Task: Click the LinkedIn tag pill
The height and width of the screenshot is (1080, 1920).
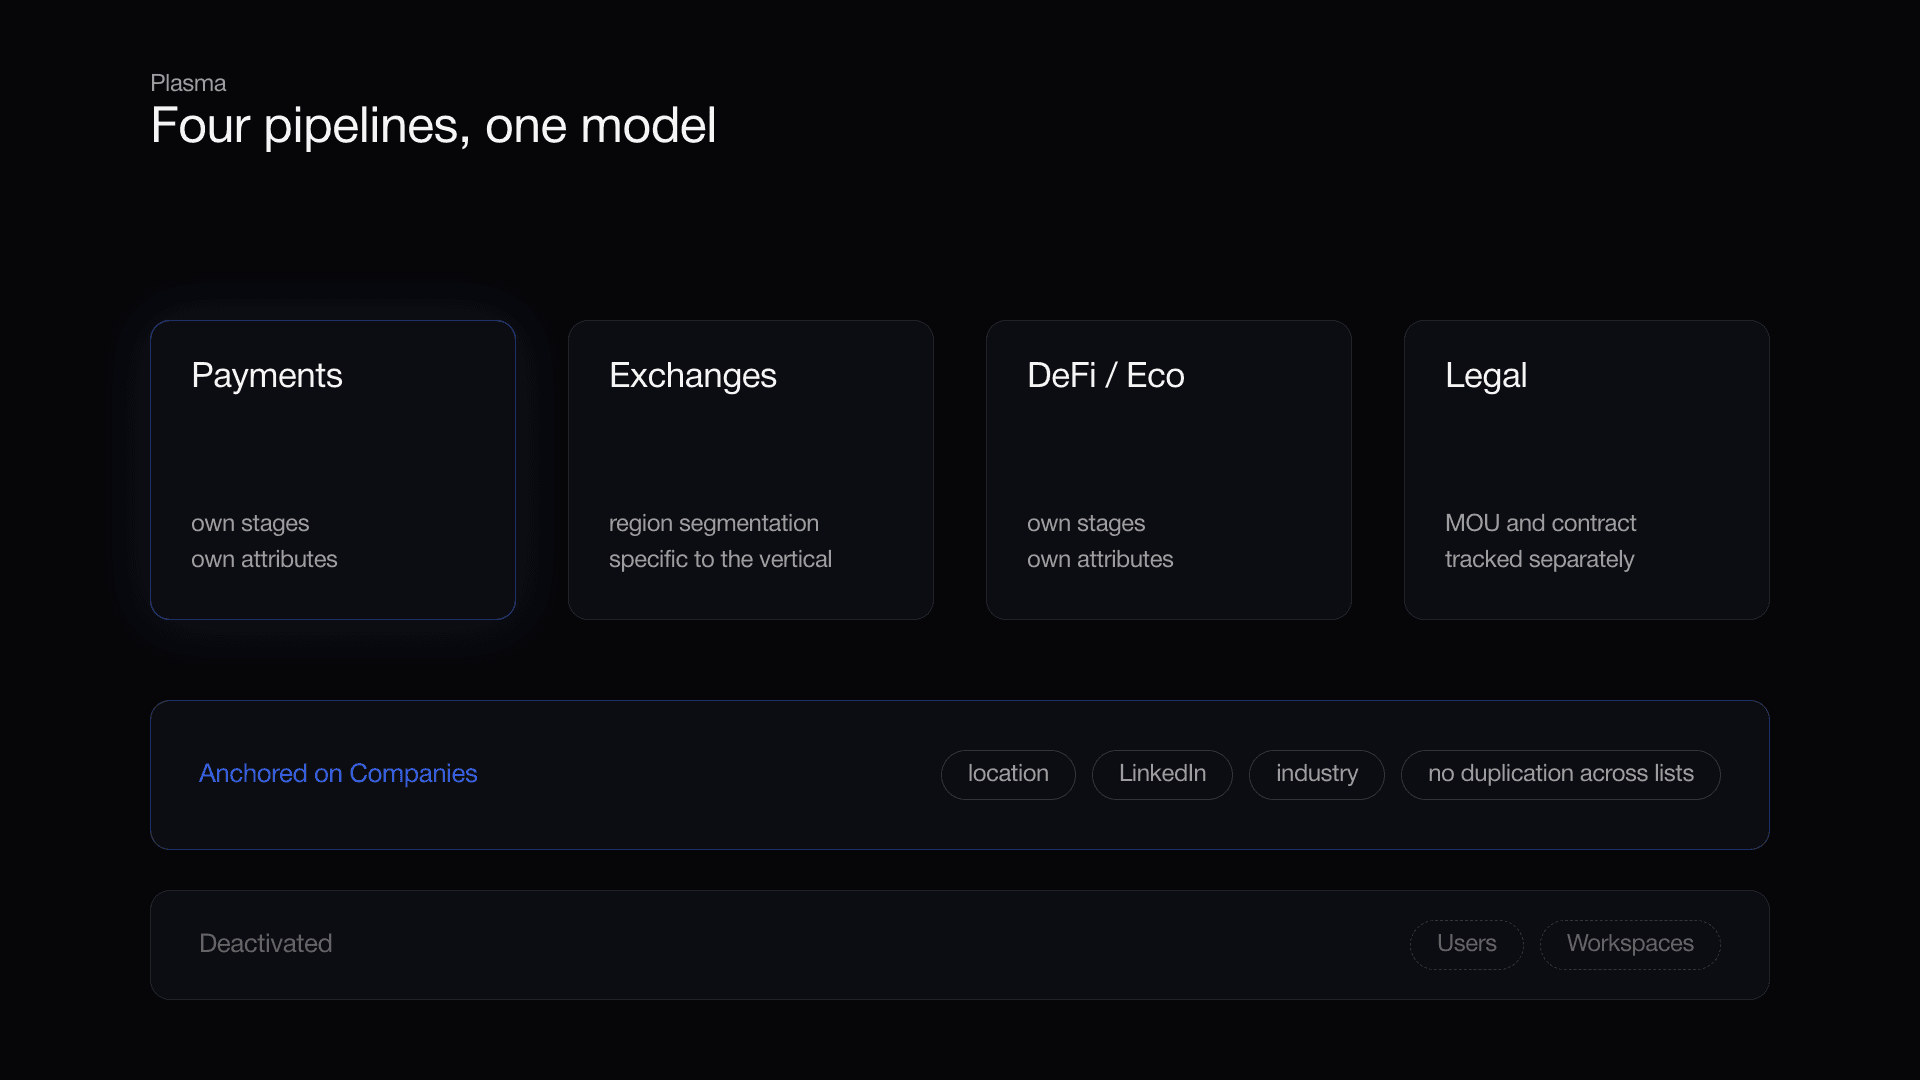Action: [1162, 774]
